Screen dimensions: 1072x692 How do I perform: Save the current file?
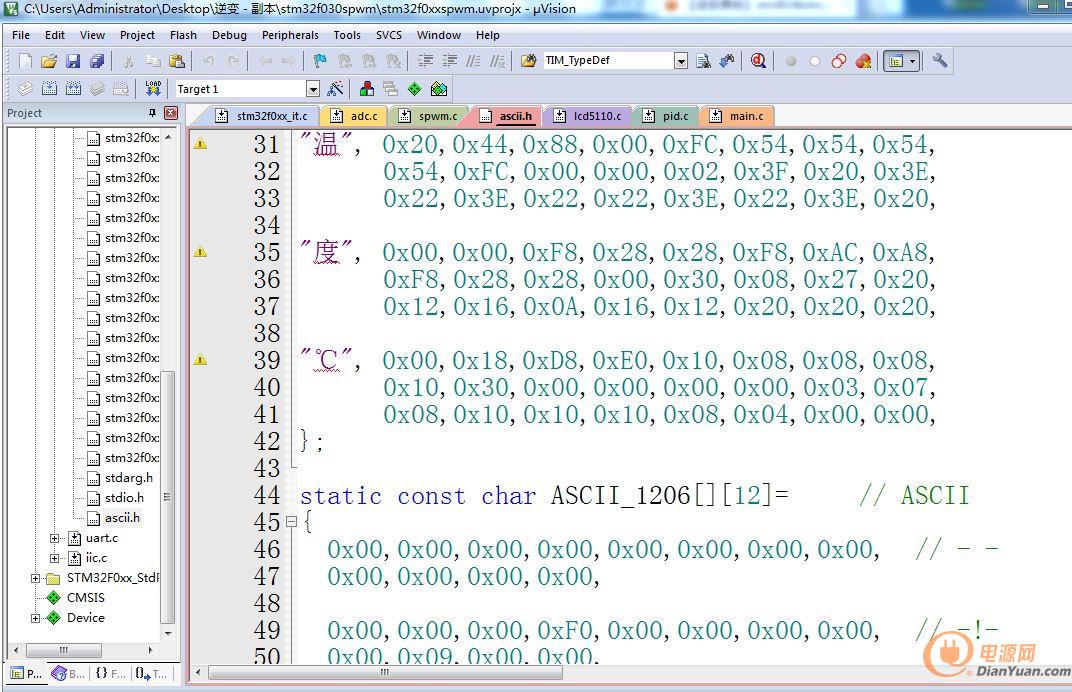73,61
